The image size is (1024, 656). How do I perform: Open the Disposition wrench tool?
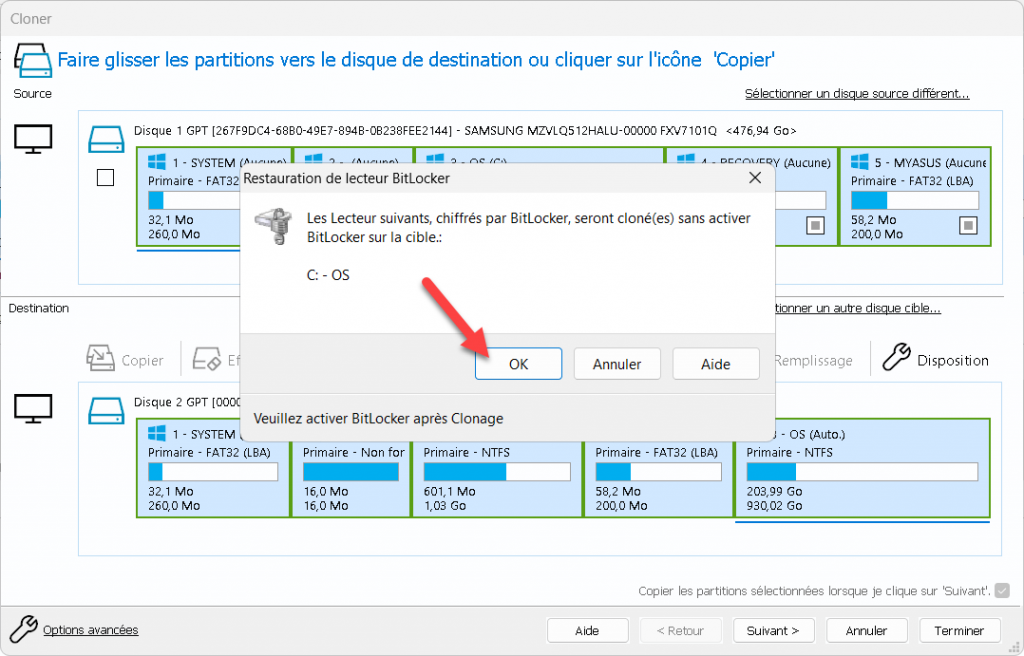click(898, 358)
